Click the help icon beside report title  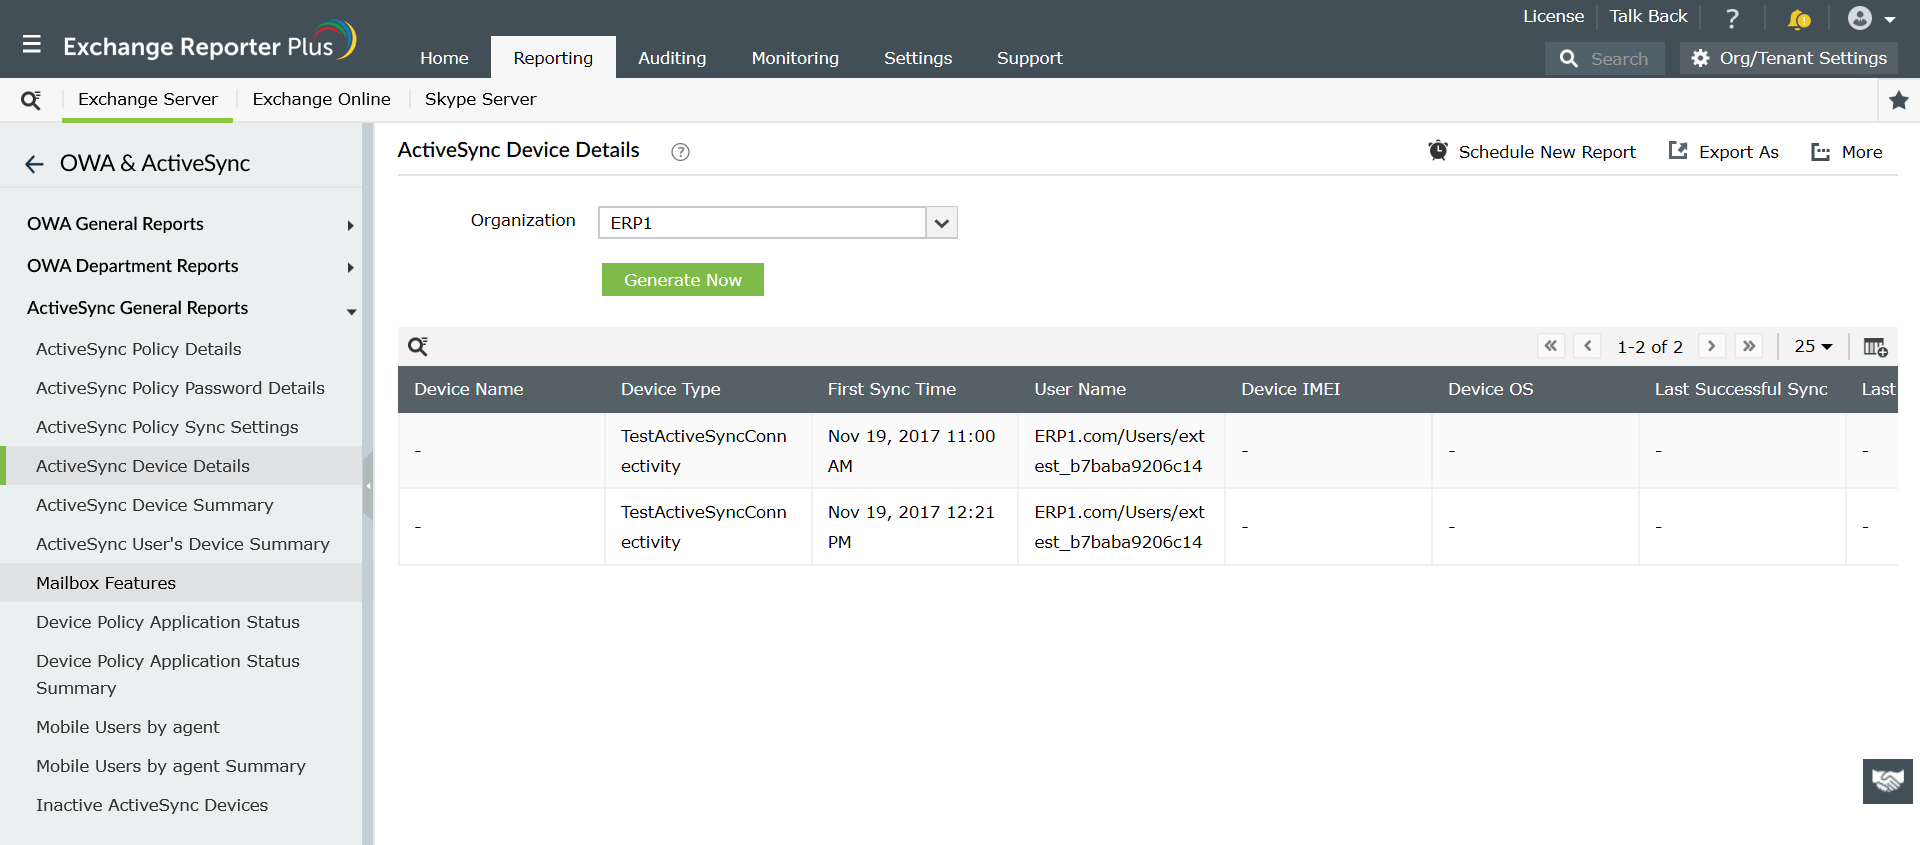[x=680, y=152]
